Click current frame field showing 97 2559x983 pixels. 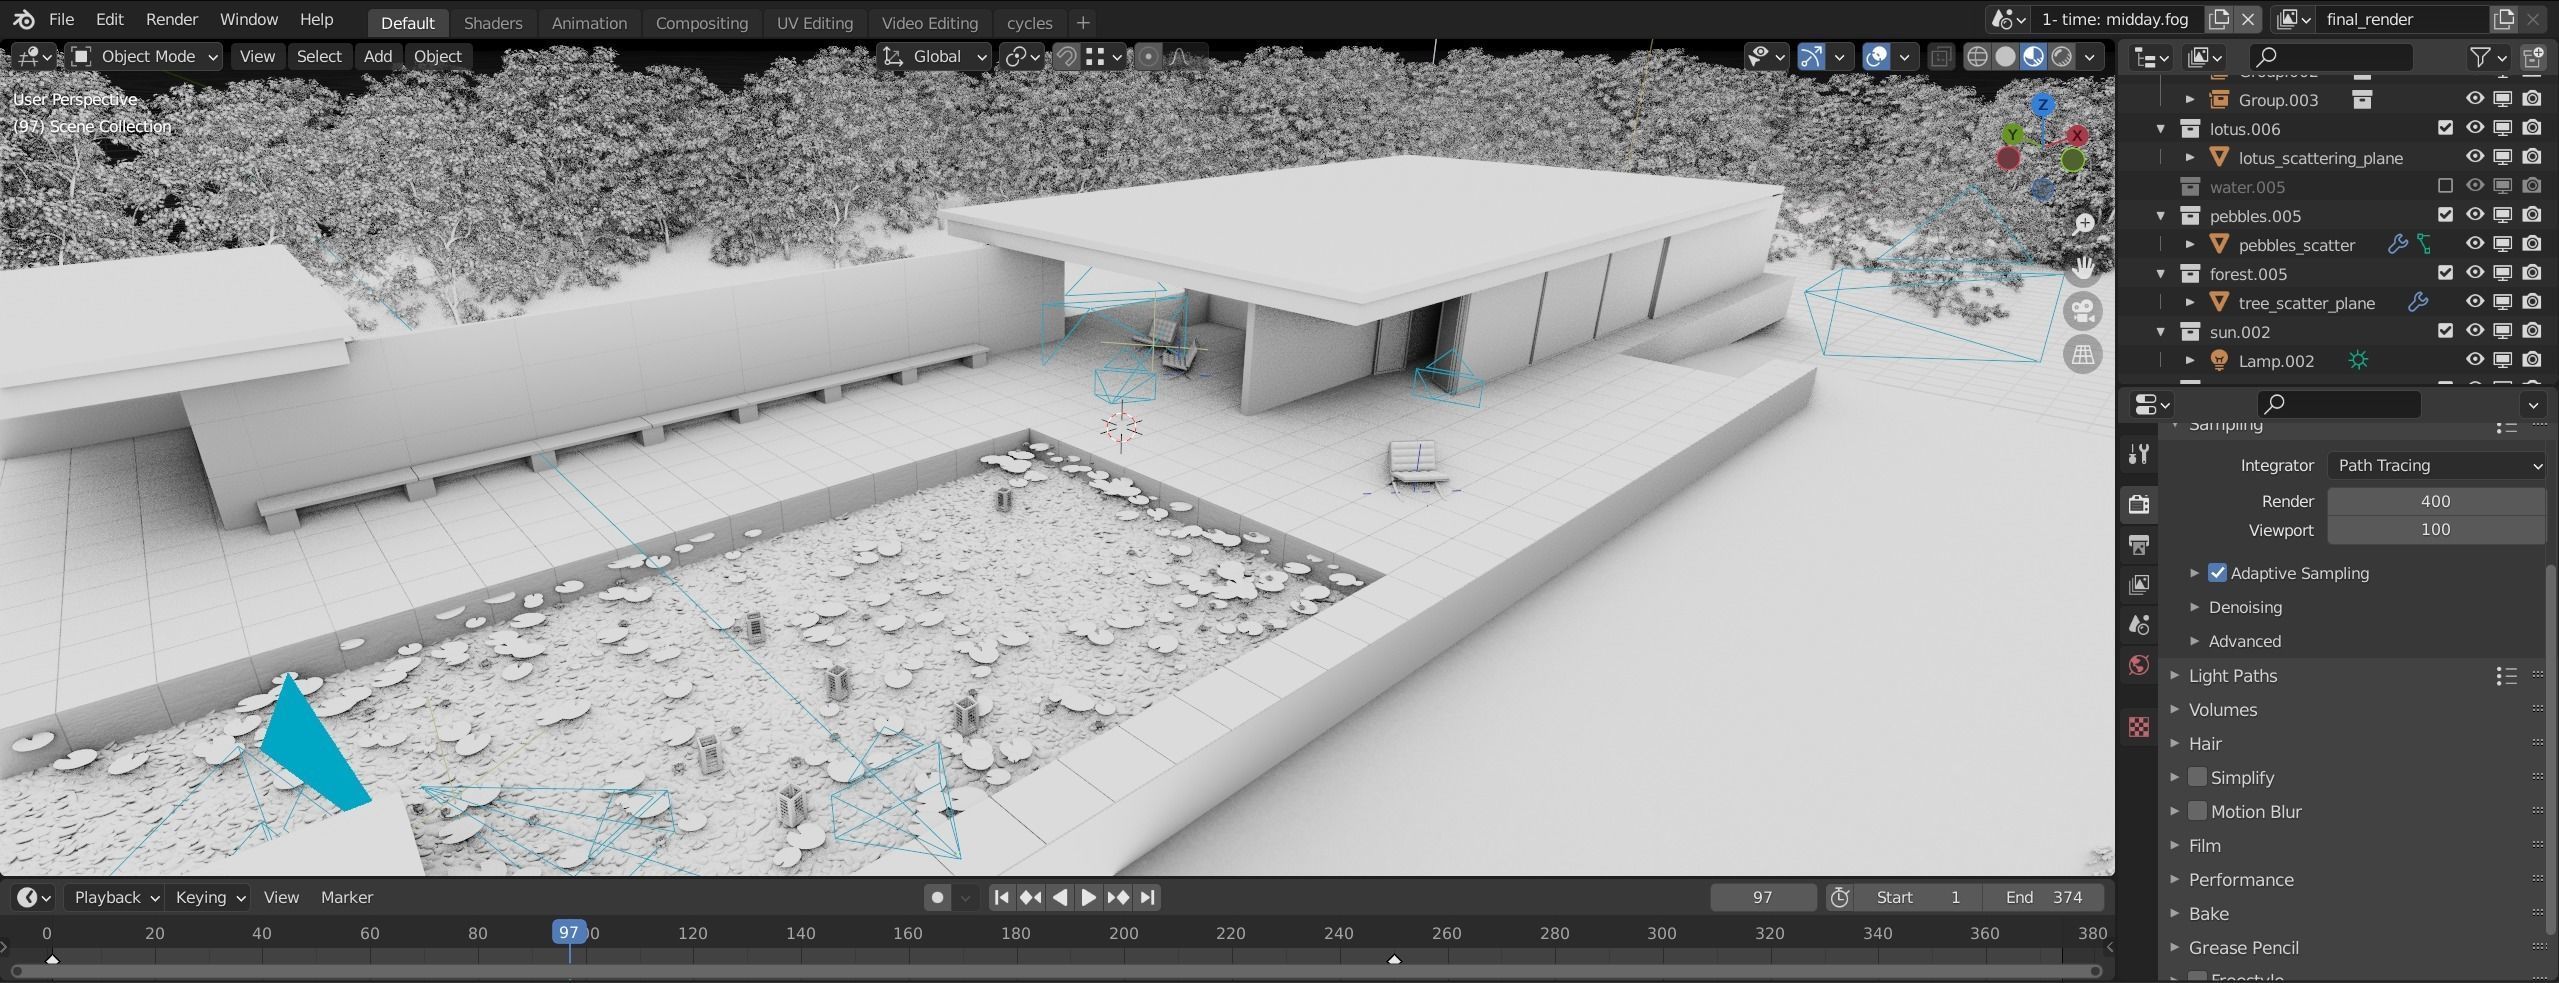1762,898
